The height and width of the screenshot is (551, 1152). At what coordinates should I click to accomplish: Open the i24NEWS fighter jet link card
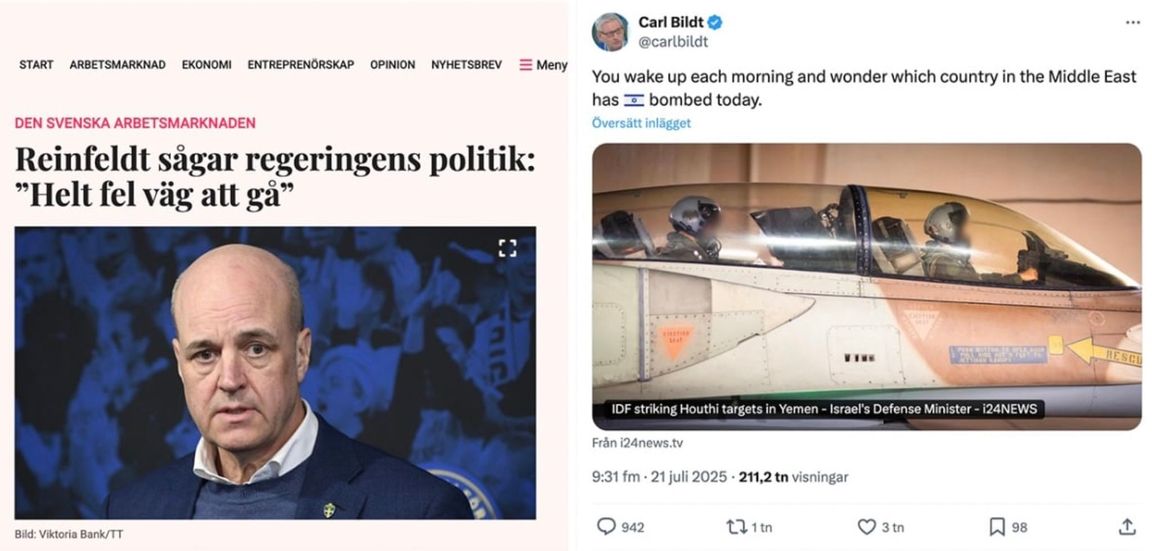pyautogui.click(x=867, y=287)
